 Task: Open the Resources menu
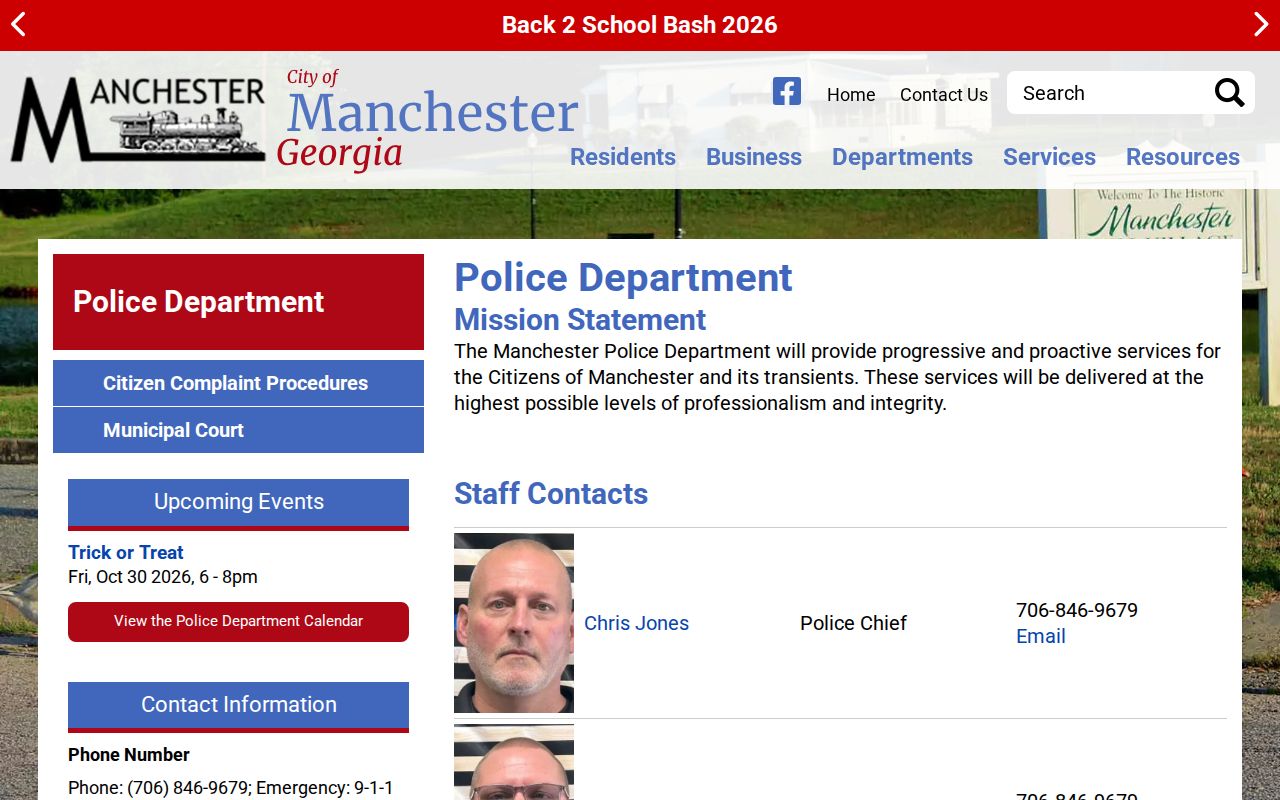[x=1183, y=157]
